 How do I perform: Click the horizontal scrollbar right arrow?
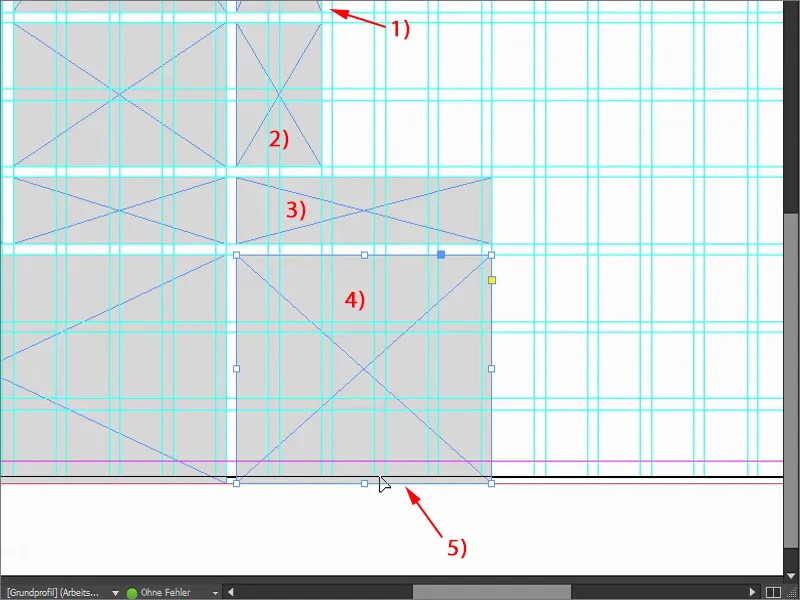(x=752, y=592)
